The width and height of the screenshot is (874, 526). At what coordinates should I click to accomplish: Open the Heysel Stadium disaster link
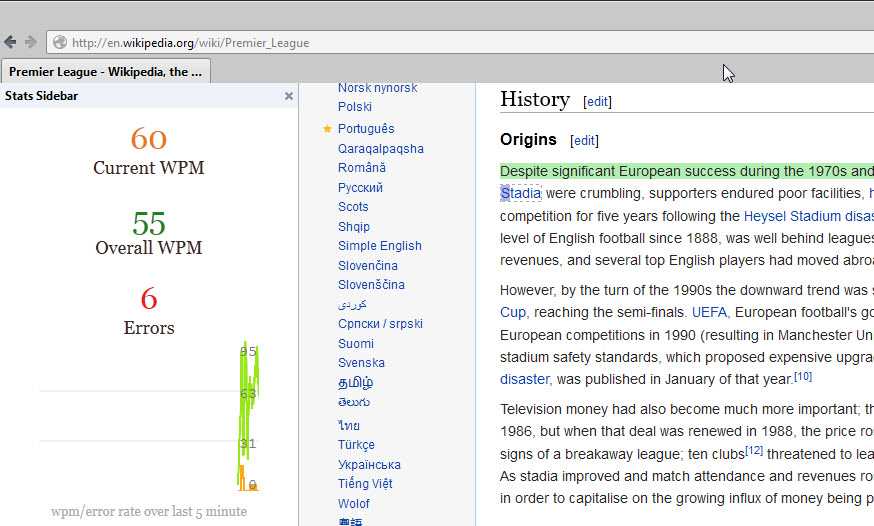809,216
